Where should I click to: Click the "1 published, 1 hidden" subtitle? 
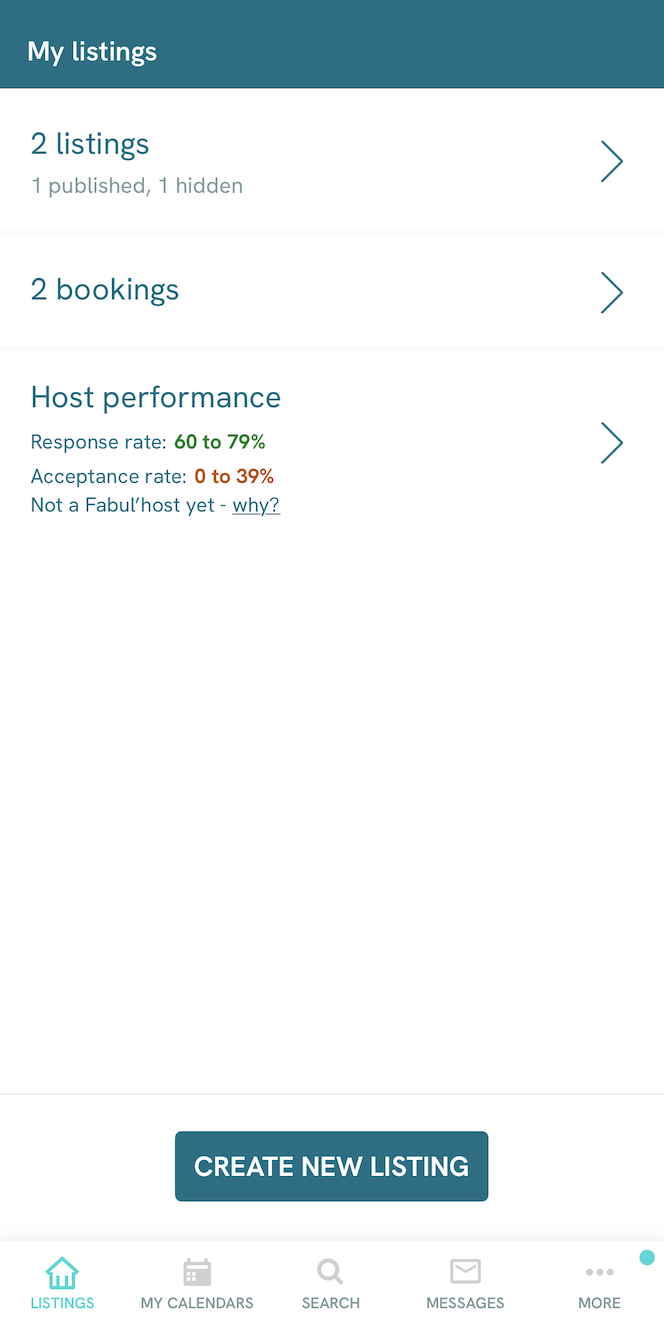click(x=137, y=186)
